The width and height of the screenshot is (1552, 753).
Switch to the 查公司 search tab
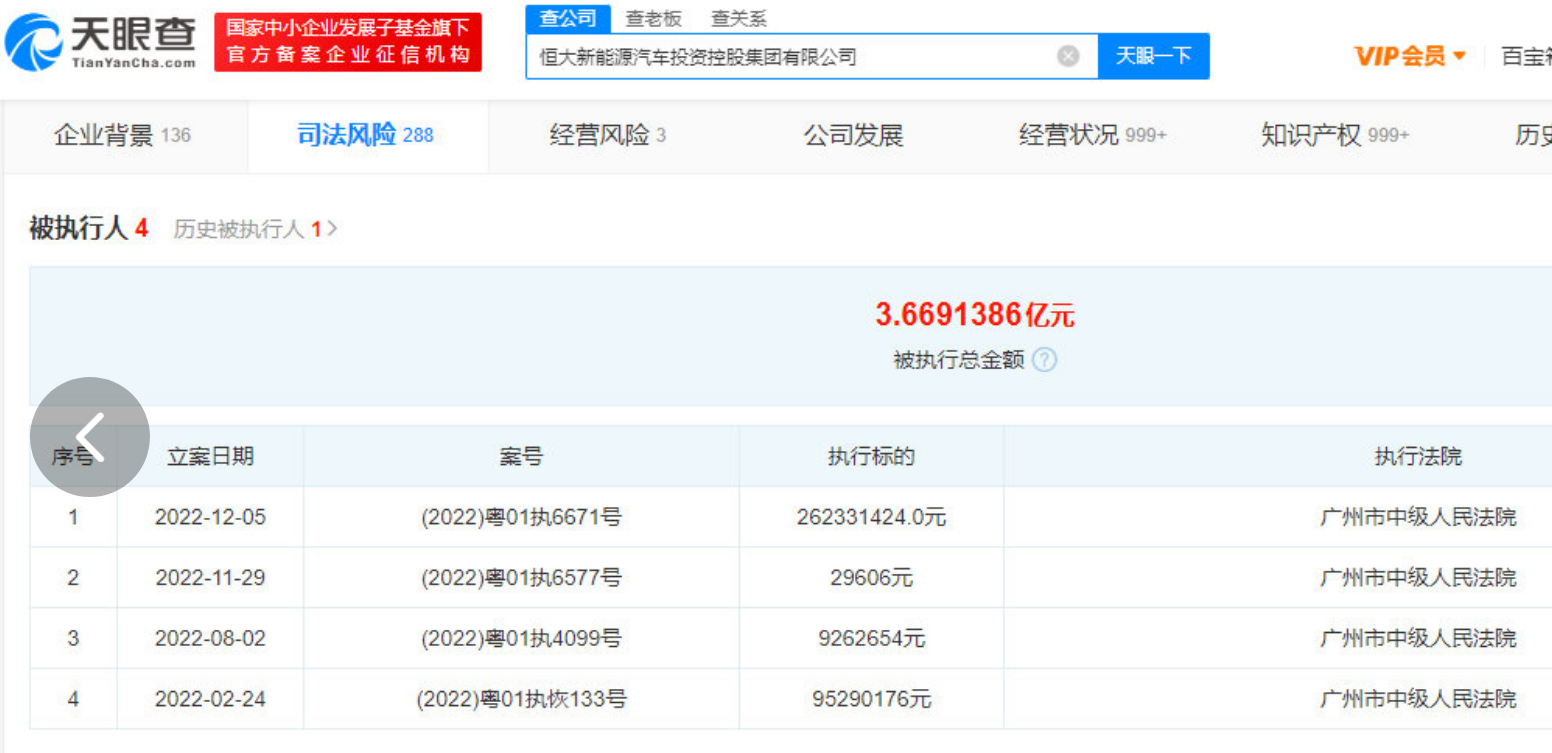pos(568,19)
